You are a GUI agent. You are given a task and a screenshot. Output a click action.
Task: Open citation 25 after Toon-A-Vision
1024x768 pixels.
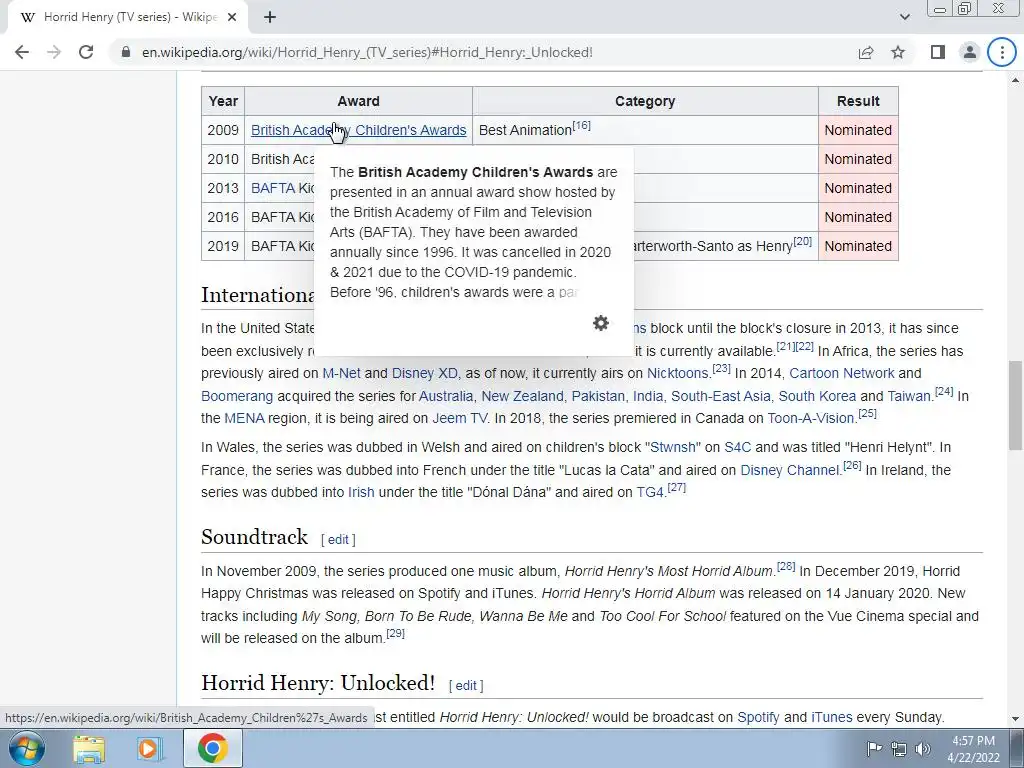[867, 413]
